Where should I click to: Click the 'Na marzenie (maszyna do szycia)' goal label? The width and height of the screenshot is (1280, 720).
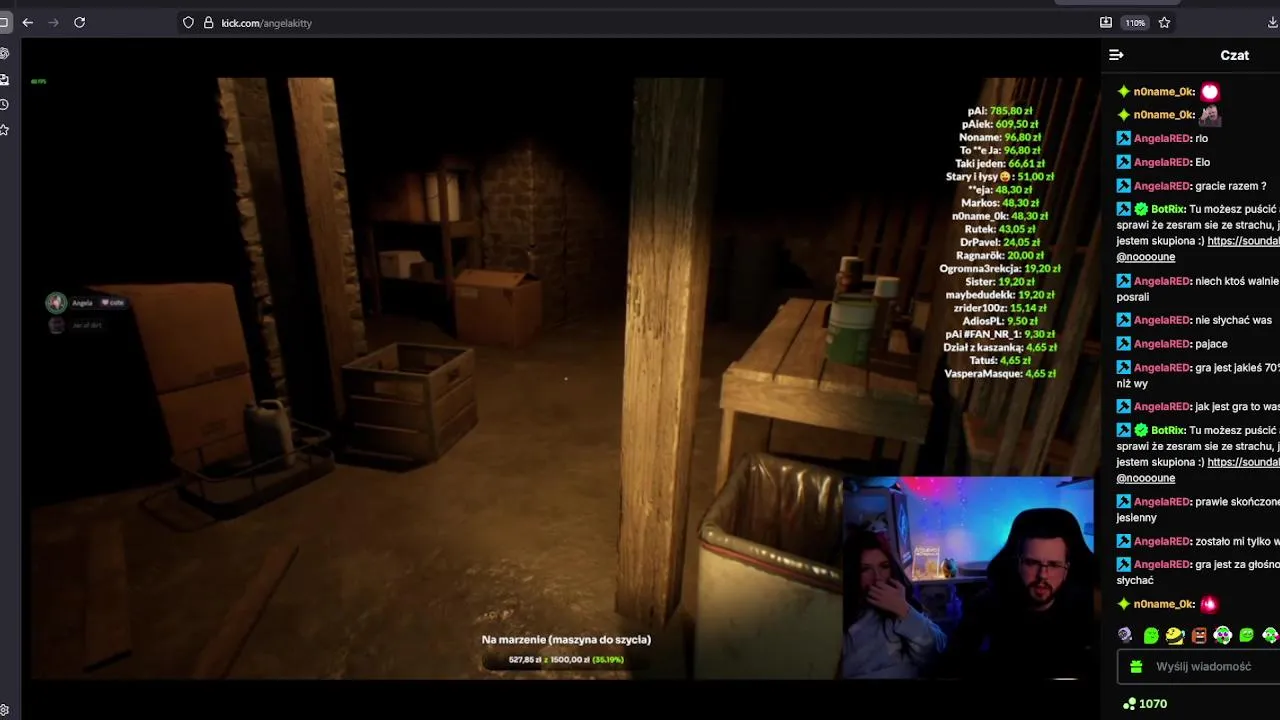(566, 640)
